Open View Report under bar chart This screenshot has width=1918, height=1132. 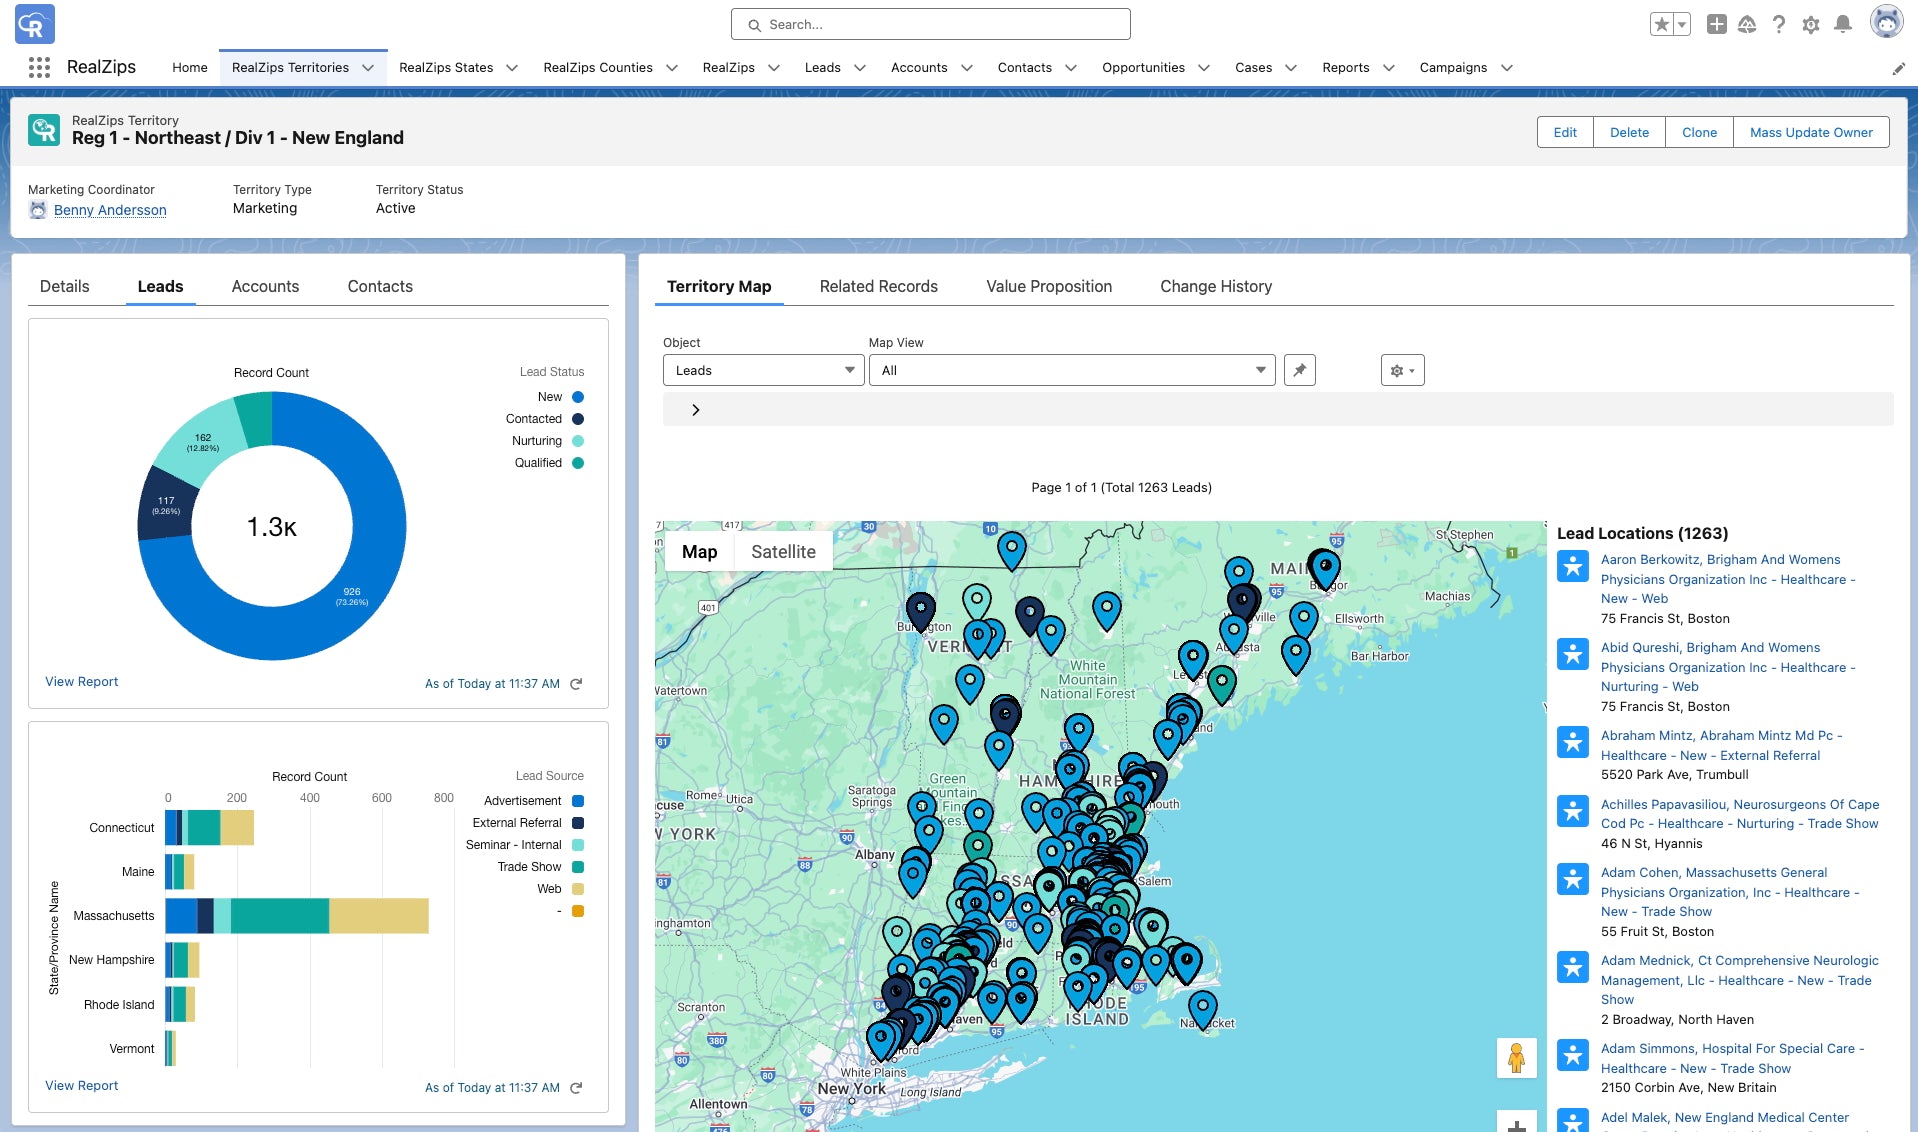point(81,1086)
